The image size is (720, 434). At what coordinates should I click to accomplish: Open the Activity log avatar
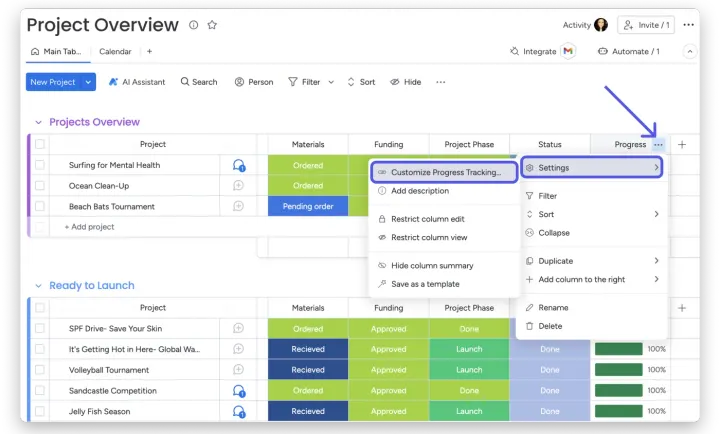pos(601,25)
